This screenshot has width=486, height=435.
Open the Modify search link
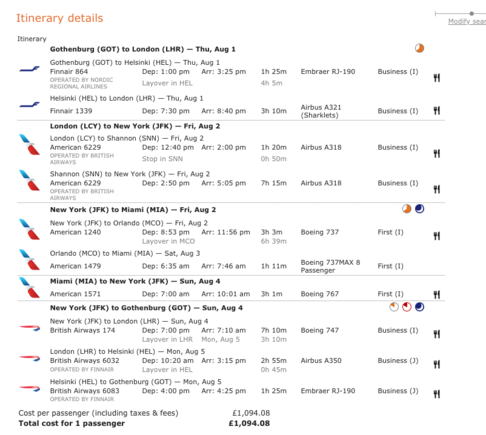(467, 21)
